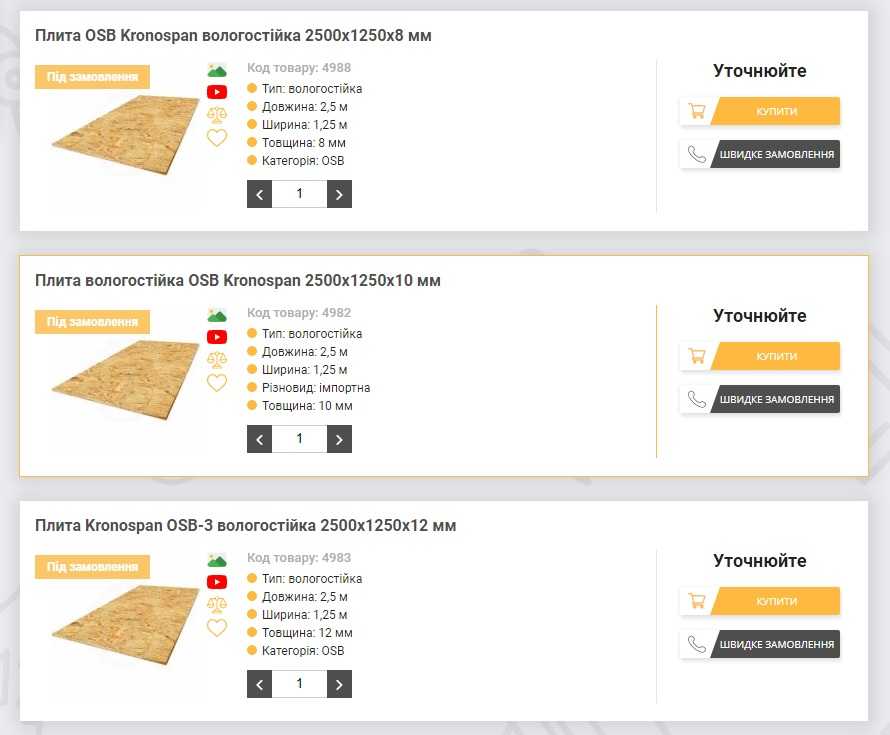
Task: Play YouTube video for the 8 мм OSB board
Action: tap(217, 92)
